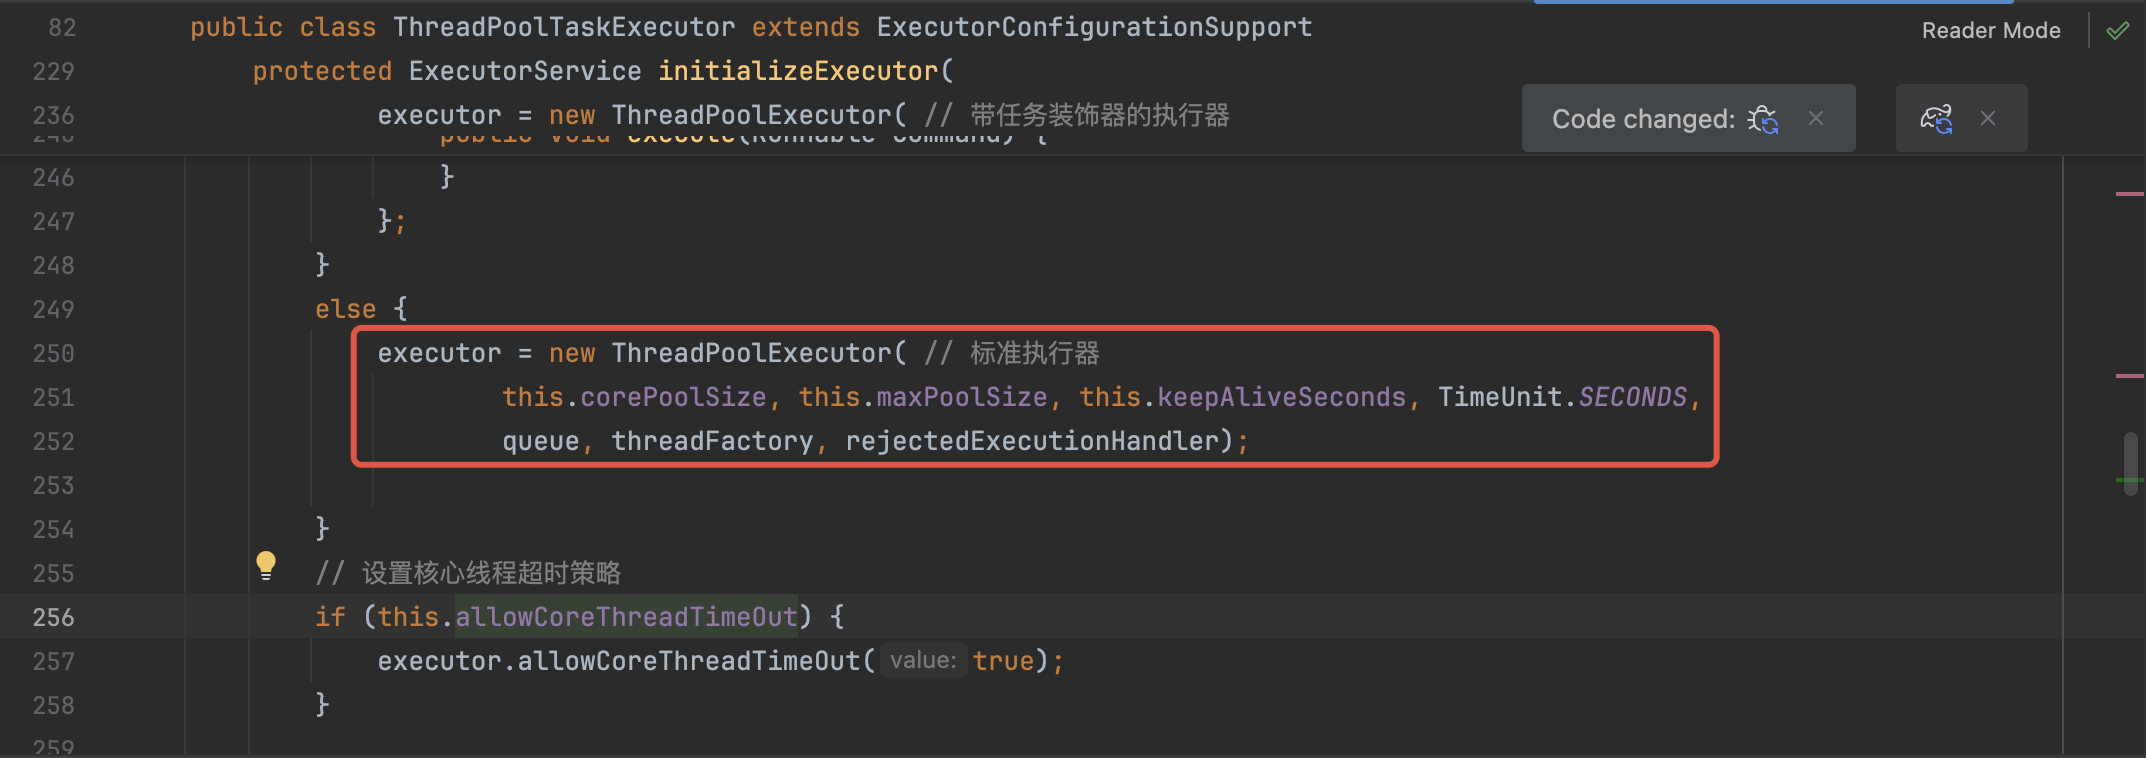The height and width of the screenshot is (758, 2146).
Task: Click the italic SECONDS constant
Action: tap(1633, 398)
